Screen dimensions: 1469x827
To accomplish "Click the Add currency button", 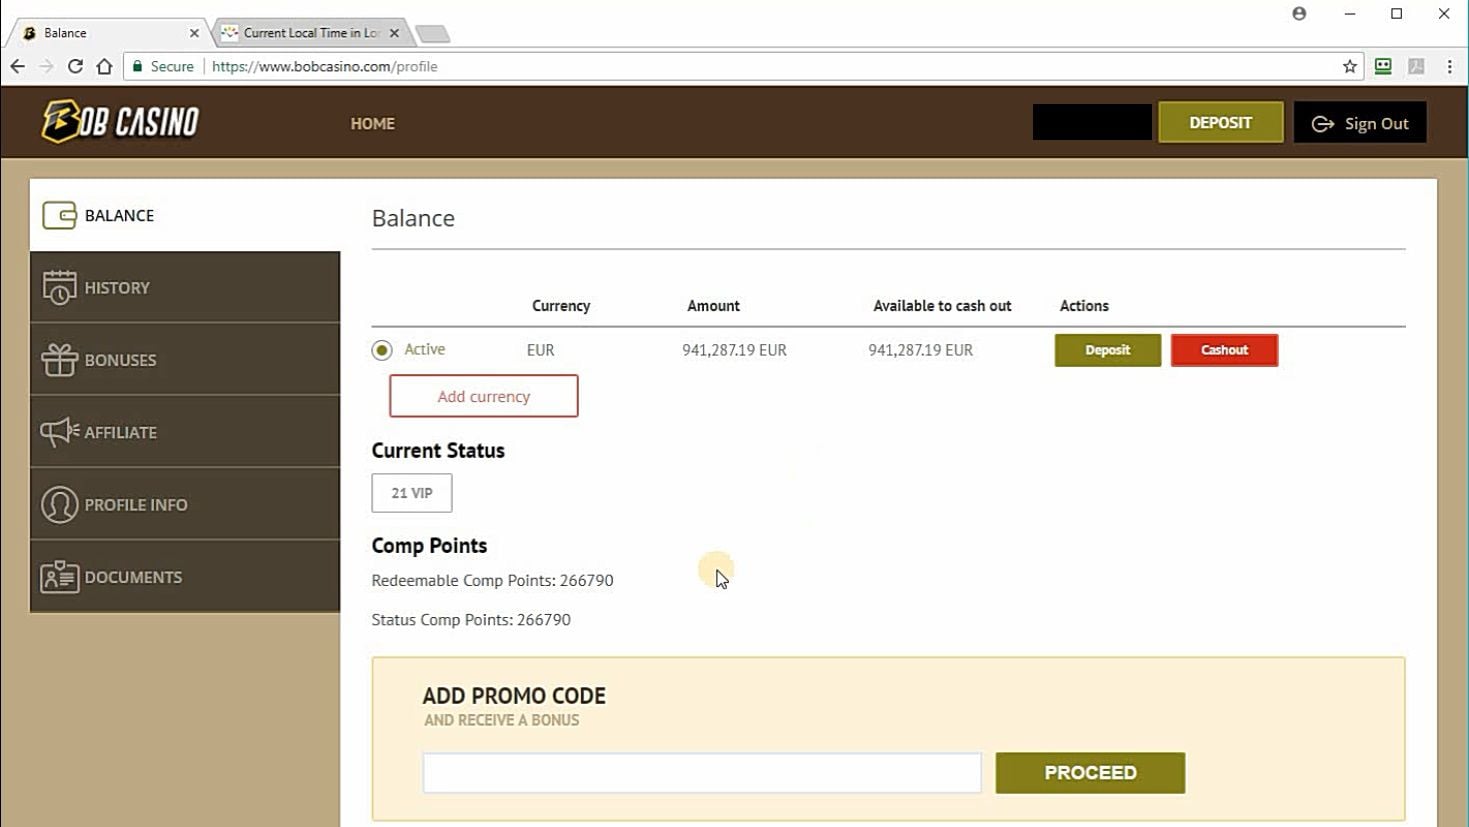I will pos(484,396).
